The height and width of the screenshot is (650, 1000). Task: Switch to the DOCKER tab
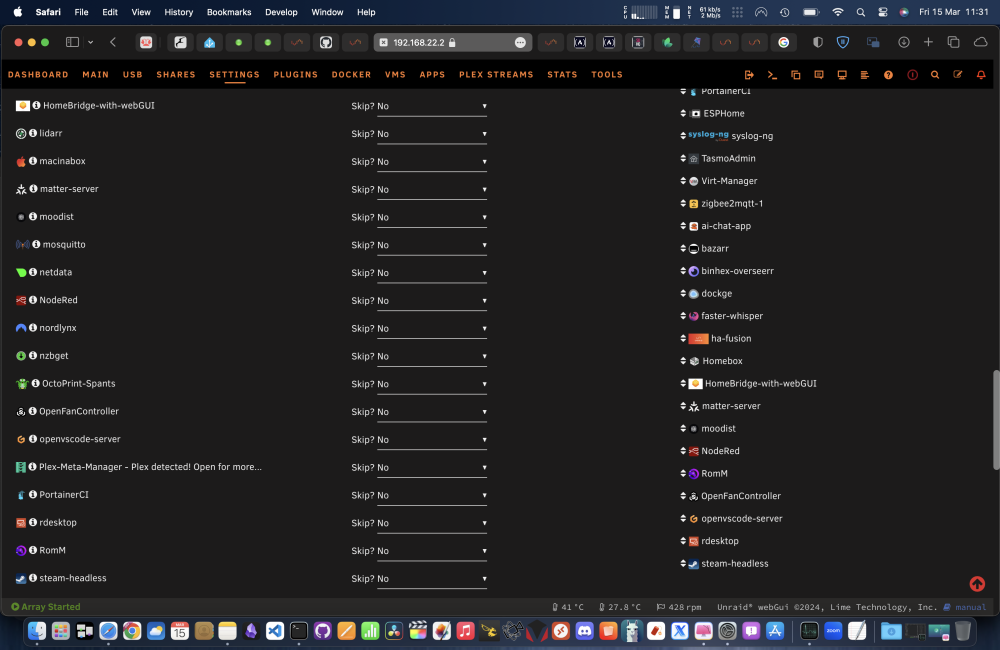pyautogui.click(x=351, y=75)
